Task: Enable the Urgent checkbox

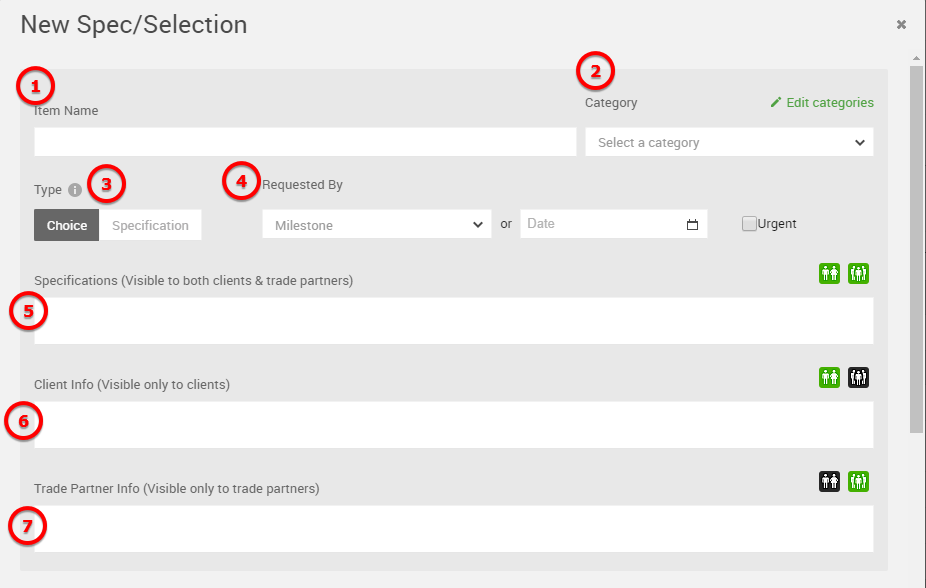Action: coord(749,224)
